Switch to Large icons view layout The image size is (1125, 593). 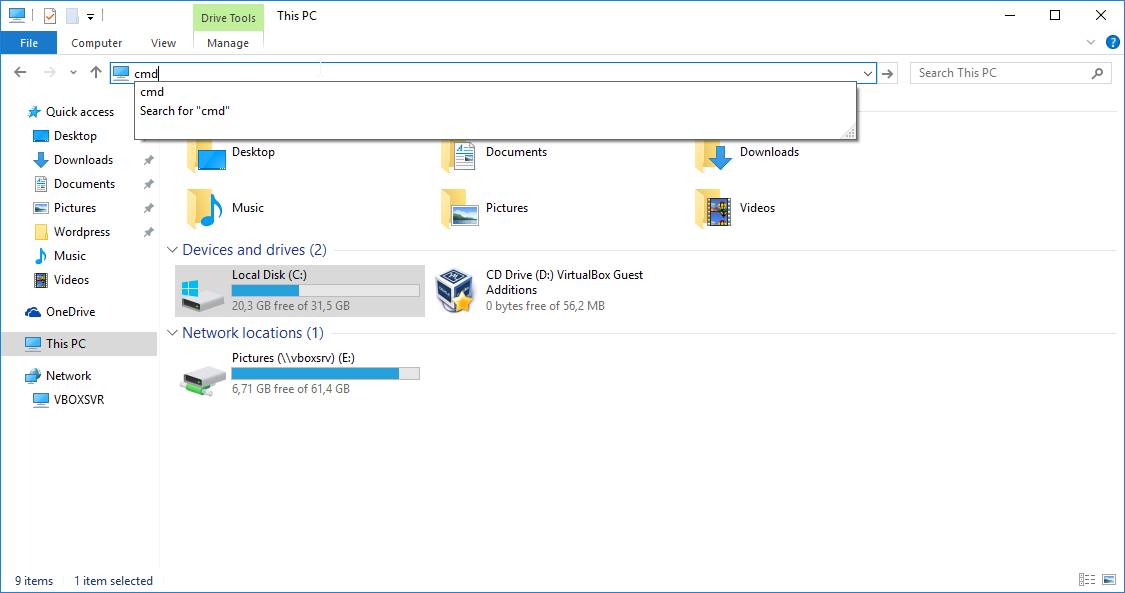coord(1109,579)
